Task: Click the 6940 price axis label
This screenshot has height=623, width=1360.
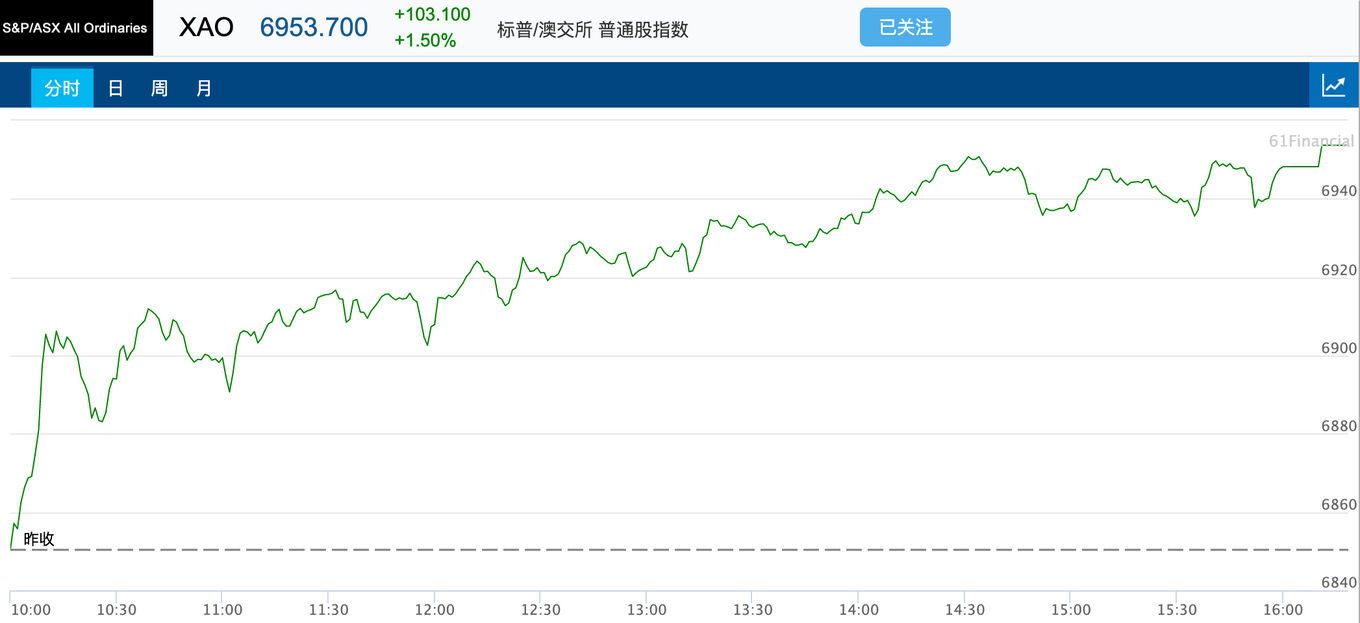Action: pos(1339,191)
